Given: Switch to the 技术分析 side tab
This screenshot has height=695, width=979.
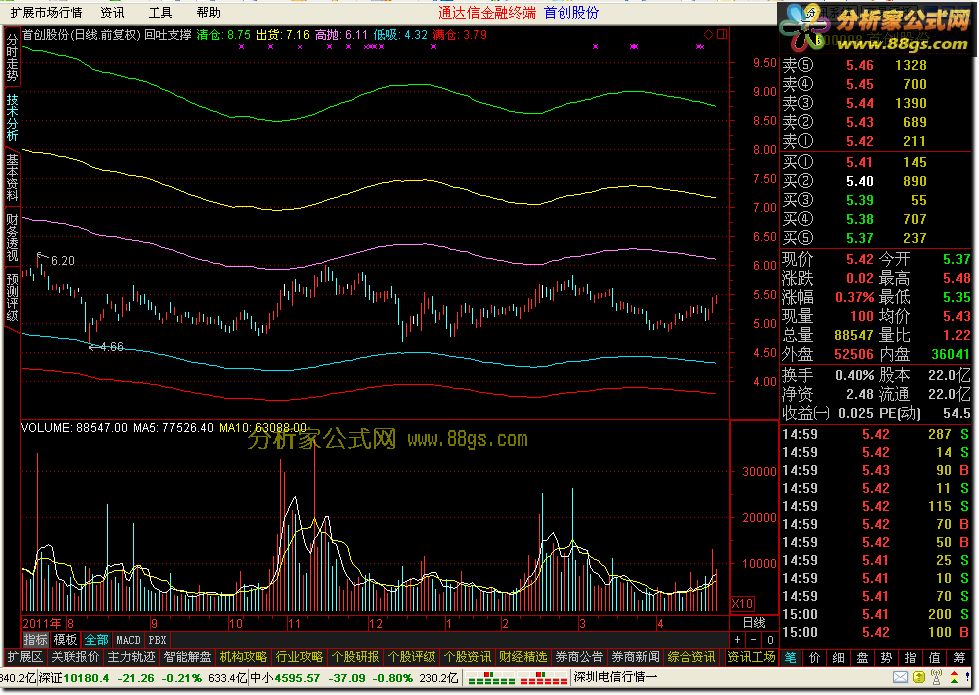Looking at the screenshot, I should [x=12, y=117].
